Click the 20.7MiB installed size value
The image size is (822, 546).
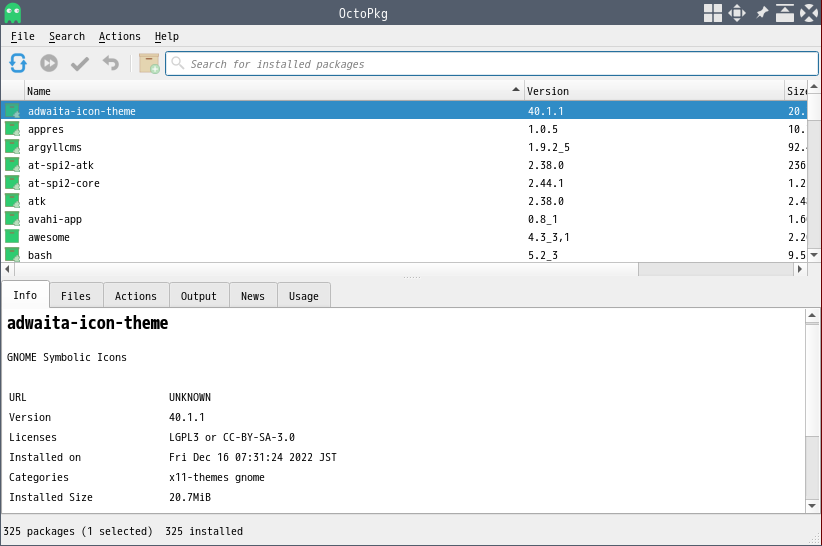pyautogui.click(x=190, y=497)
